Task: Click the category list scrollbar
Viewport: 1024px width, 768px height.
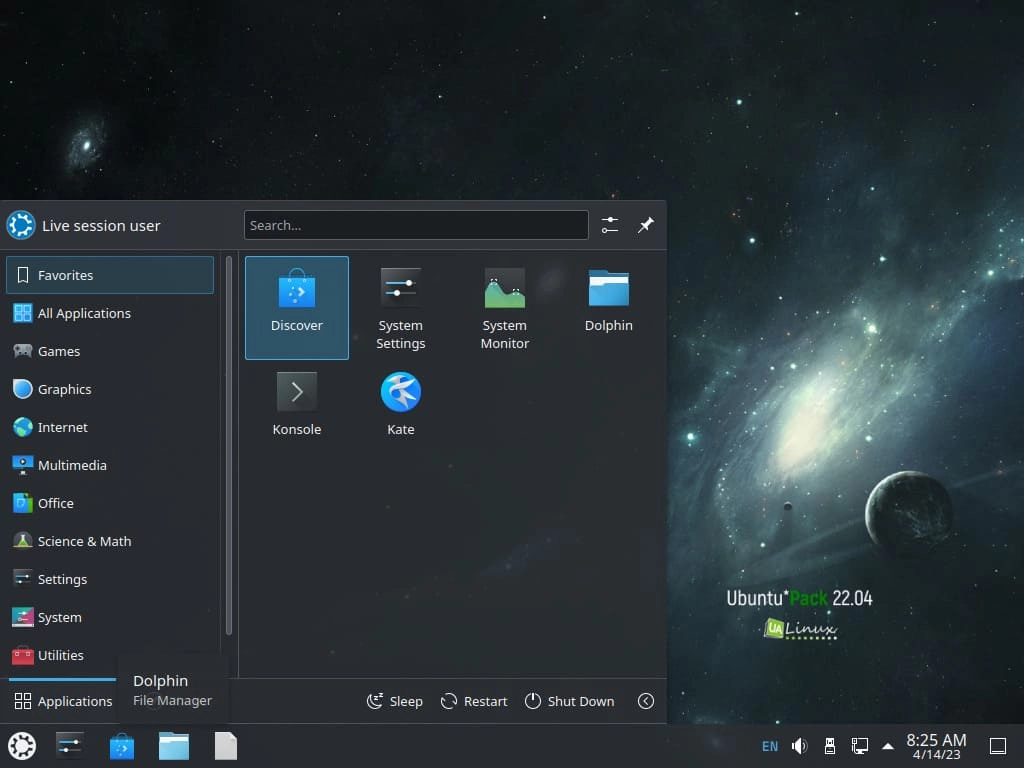Action: coord(229,445)
